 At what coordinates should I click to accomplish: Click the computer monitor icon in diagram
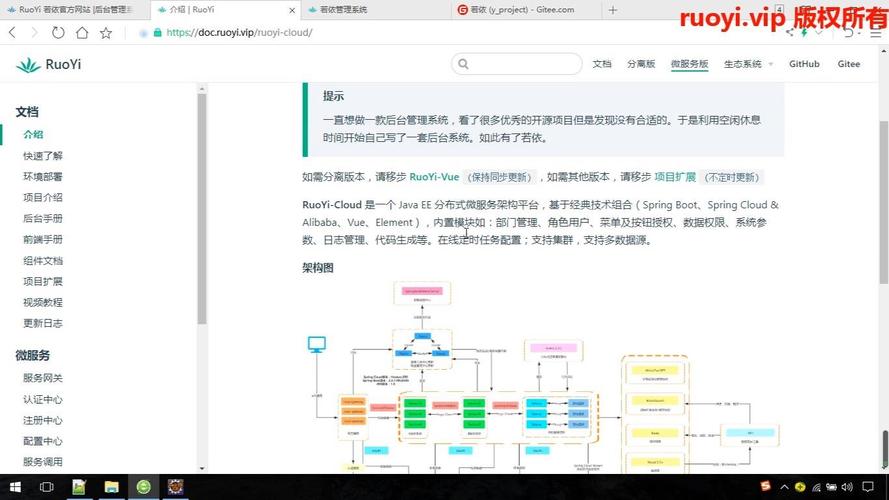[316, 344]
